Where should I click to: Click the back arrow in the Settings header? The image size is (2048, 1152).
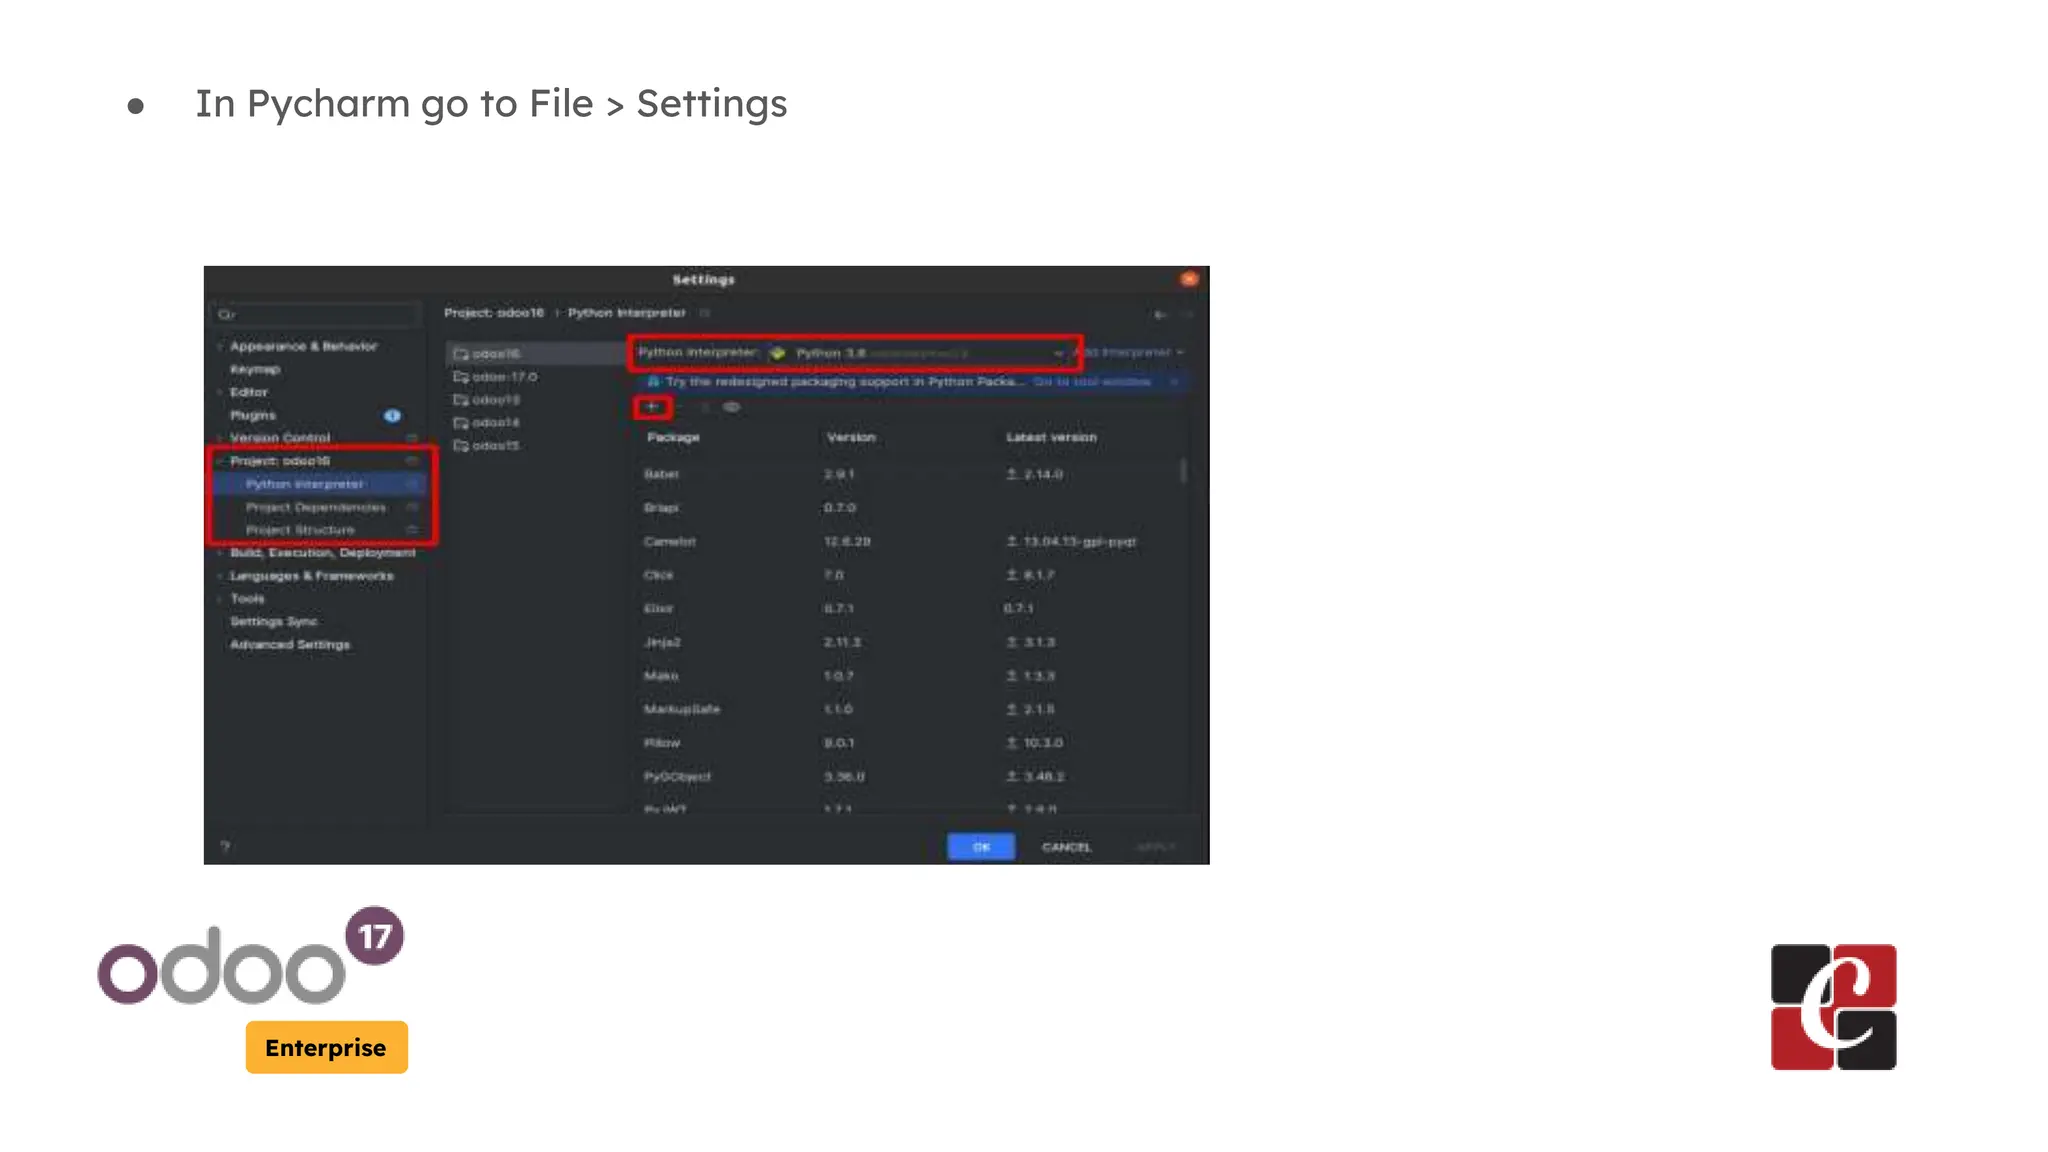tap(1160, 314)
